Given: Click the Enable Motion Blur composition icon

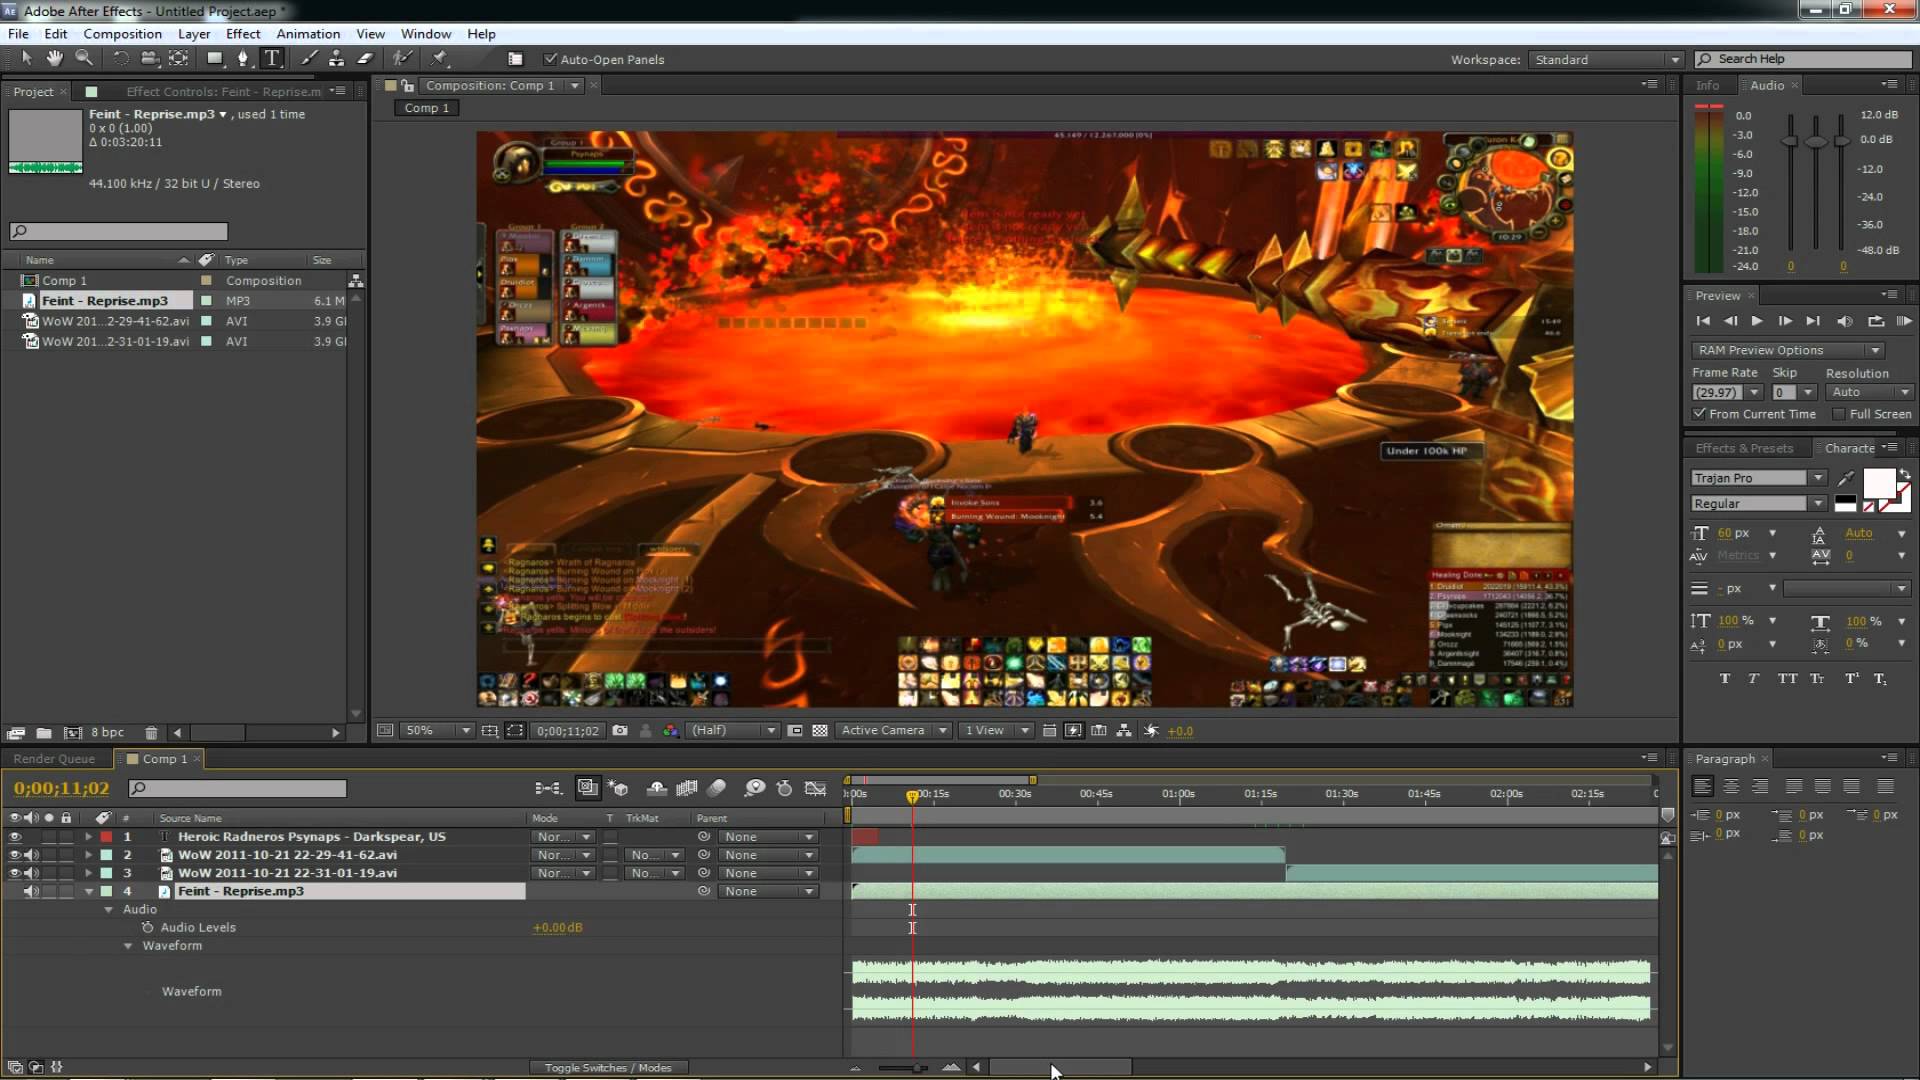Looking at the screenshot, I should point(719,789).
